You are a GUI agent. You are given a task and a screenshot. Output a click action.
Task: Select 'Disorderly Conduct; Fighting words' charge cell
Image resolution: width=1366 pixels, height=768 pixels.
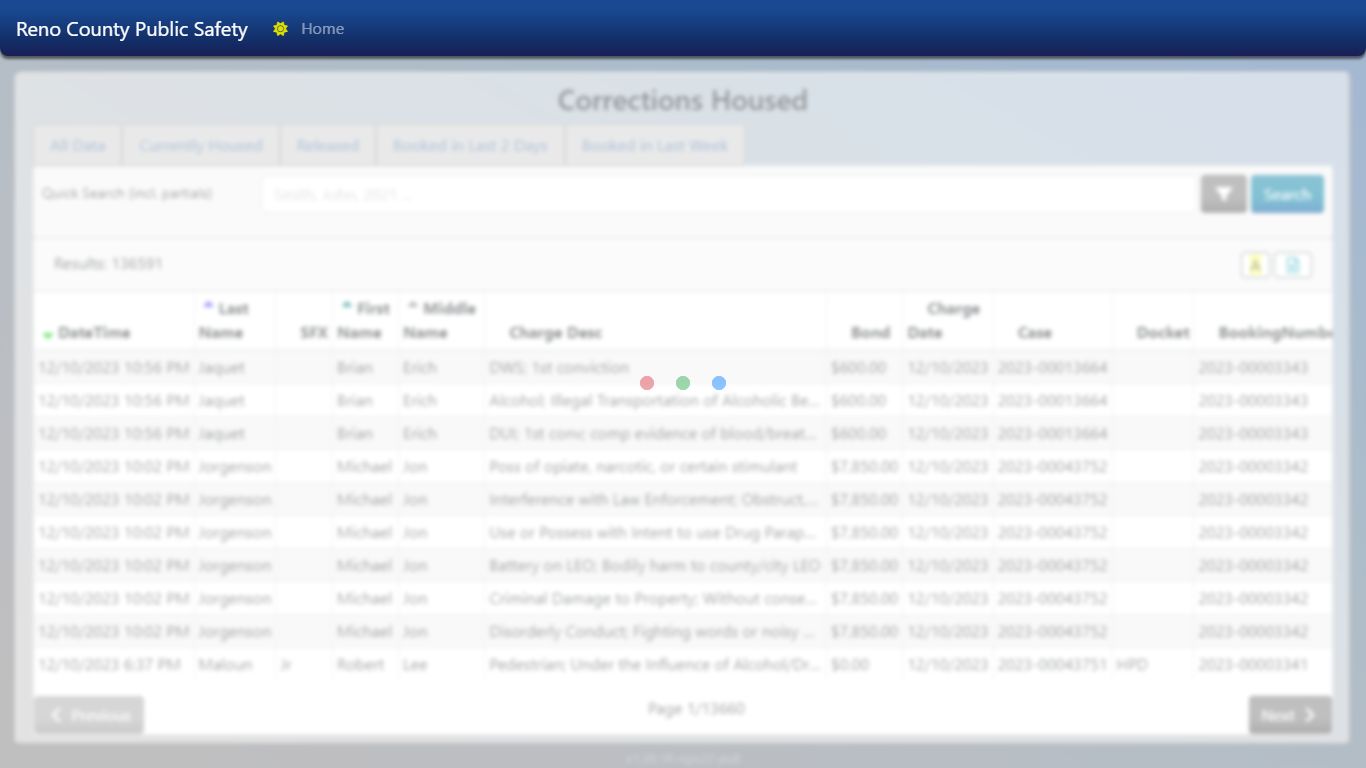pos(656,632)
